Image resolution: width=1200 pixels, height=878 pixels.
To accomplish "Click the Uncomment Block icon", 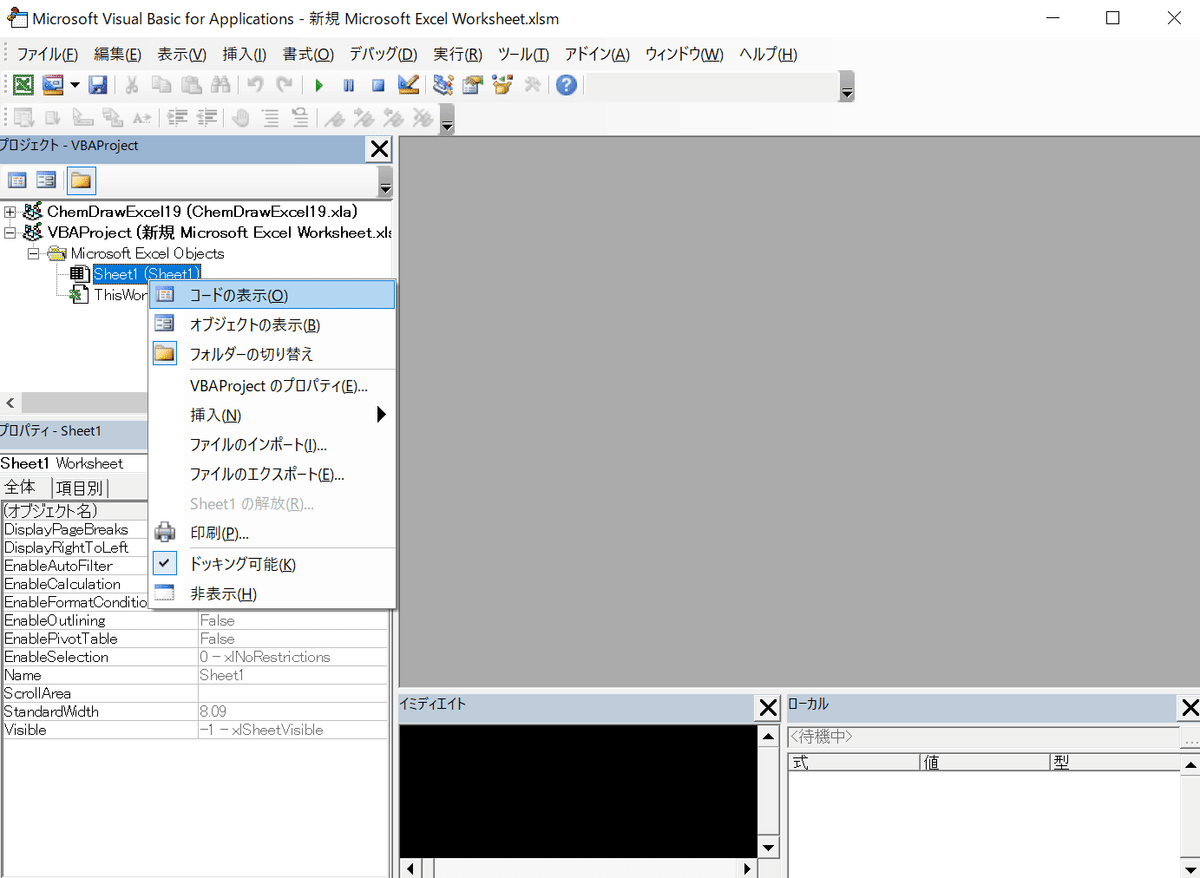I will tap(299, 118).
